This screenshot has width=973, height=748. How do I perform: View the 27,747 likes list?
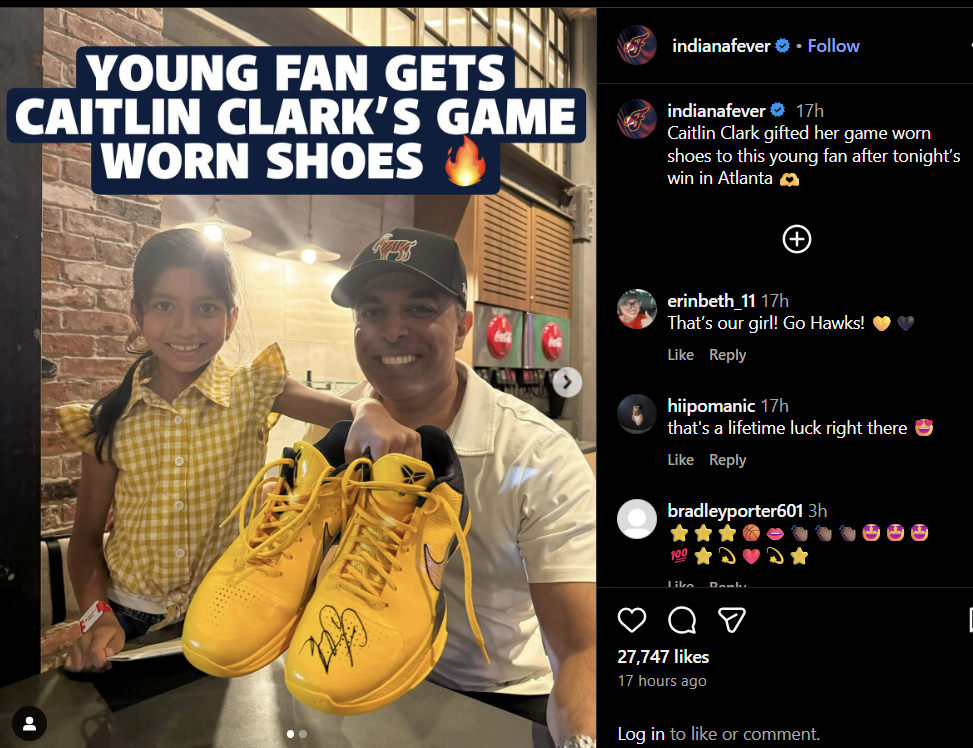tap(663, 657)
